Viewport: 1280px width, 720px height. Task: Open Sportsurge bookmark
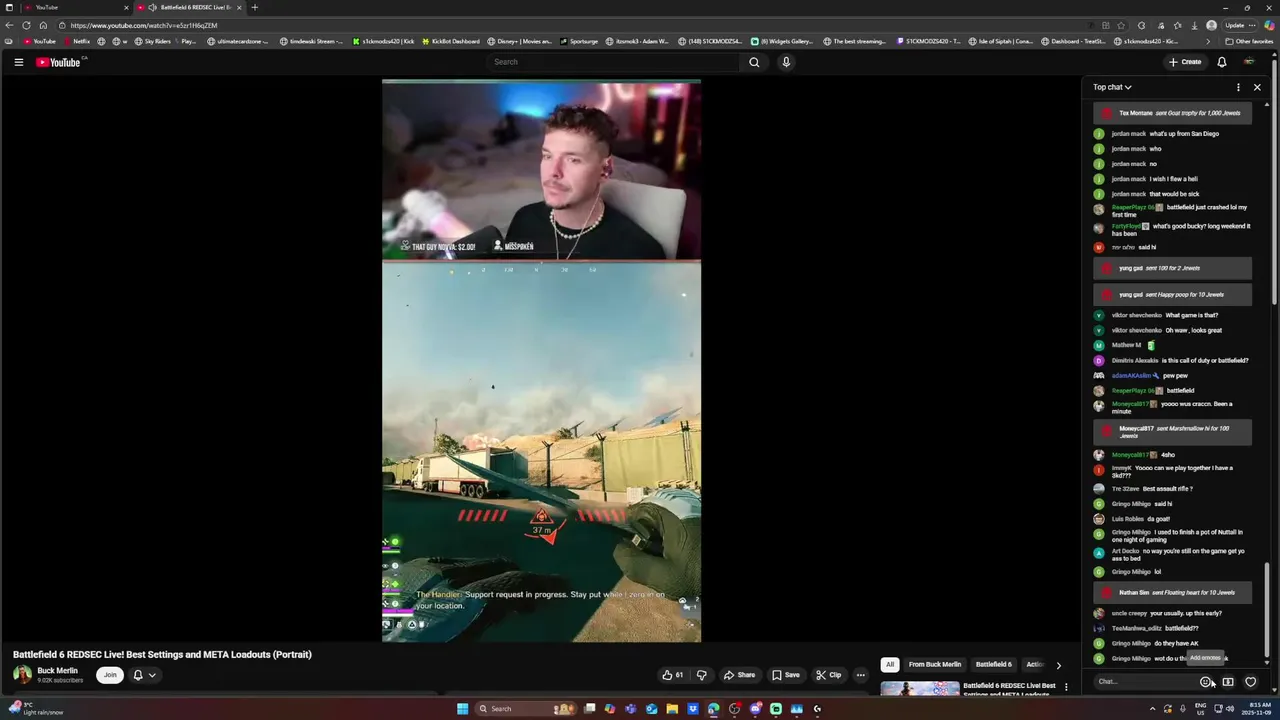point(579,41)
